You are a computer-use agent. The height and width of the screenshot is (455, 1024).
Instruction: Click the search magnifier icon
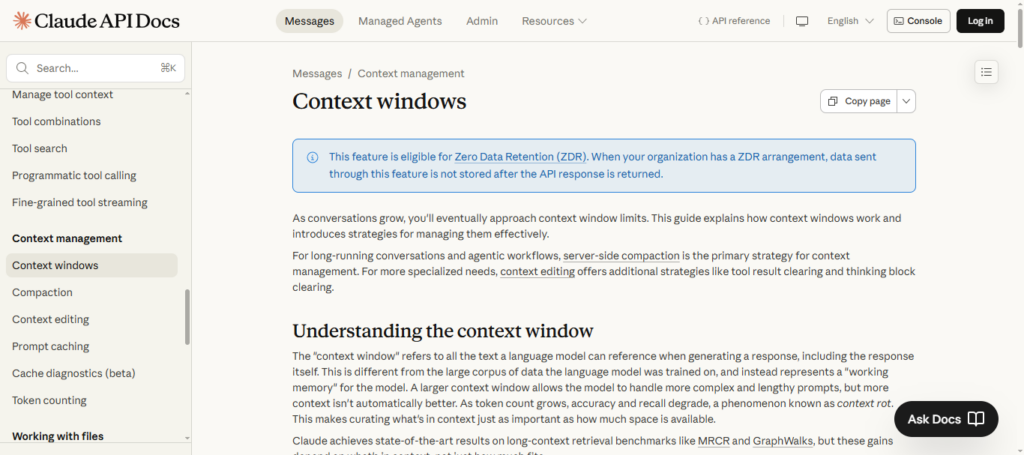[22, 68]
